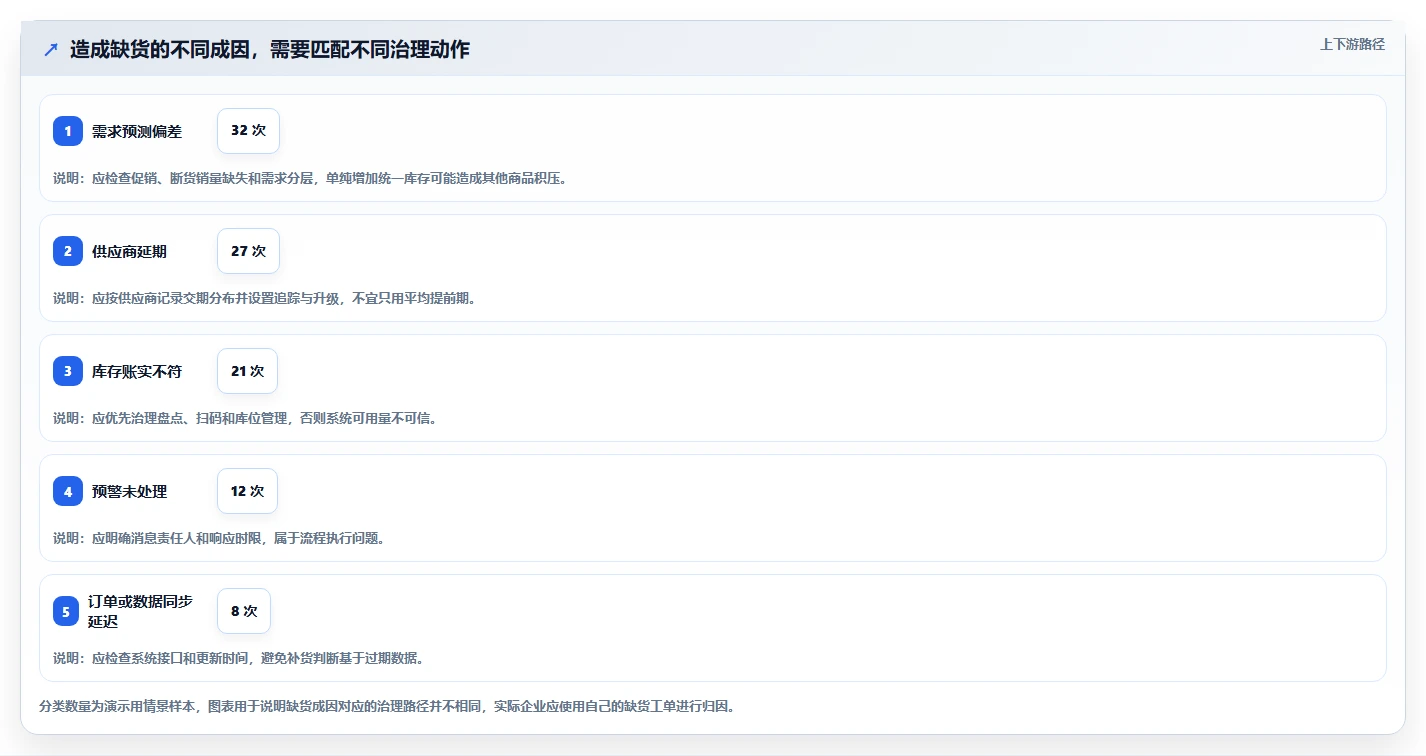Select the 32 次 count chip
This screenshot has height=756, width=1426.
pyautogui.click(x=248, y=131)
